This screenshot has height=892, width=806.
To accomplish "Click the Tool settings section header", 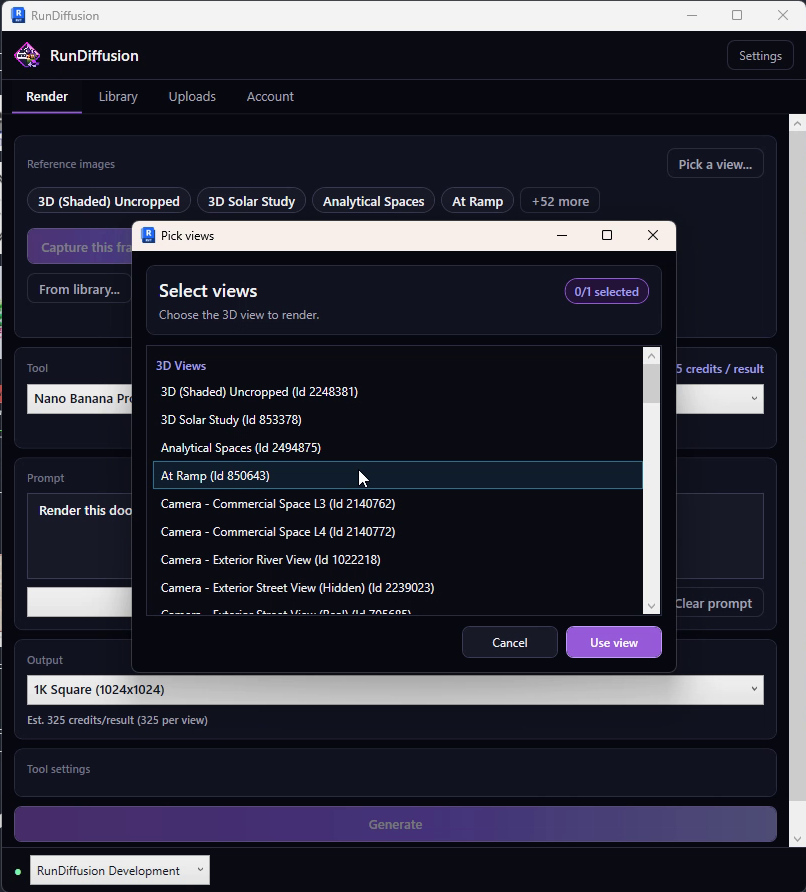I will 59,769.
